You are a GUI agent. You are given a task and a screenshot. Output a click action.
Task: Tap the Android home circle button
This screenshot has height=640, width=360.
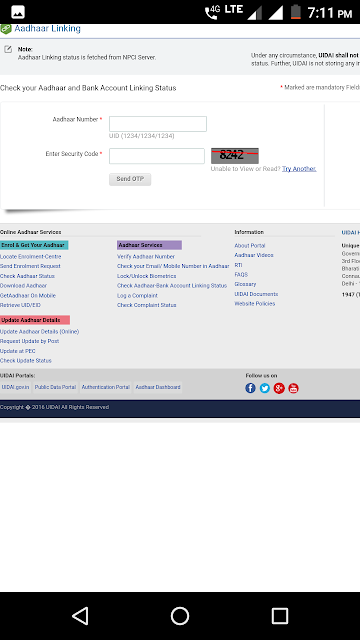[180, 616]
